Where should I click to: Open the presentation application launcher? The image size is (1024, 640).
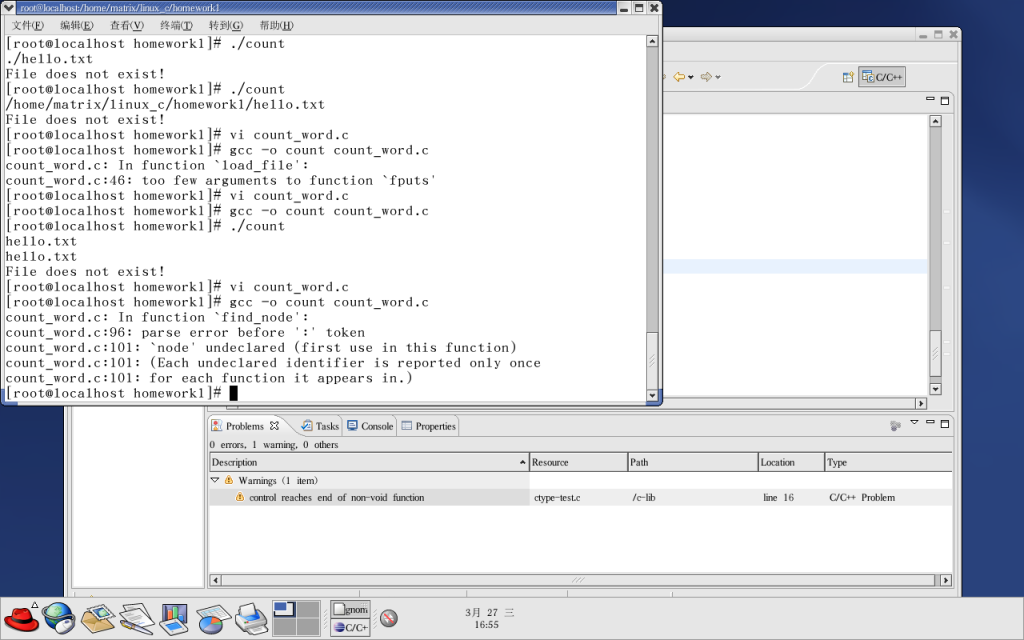coord(174,619)
